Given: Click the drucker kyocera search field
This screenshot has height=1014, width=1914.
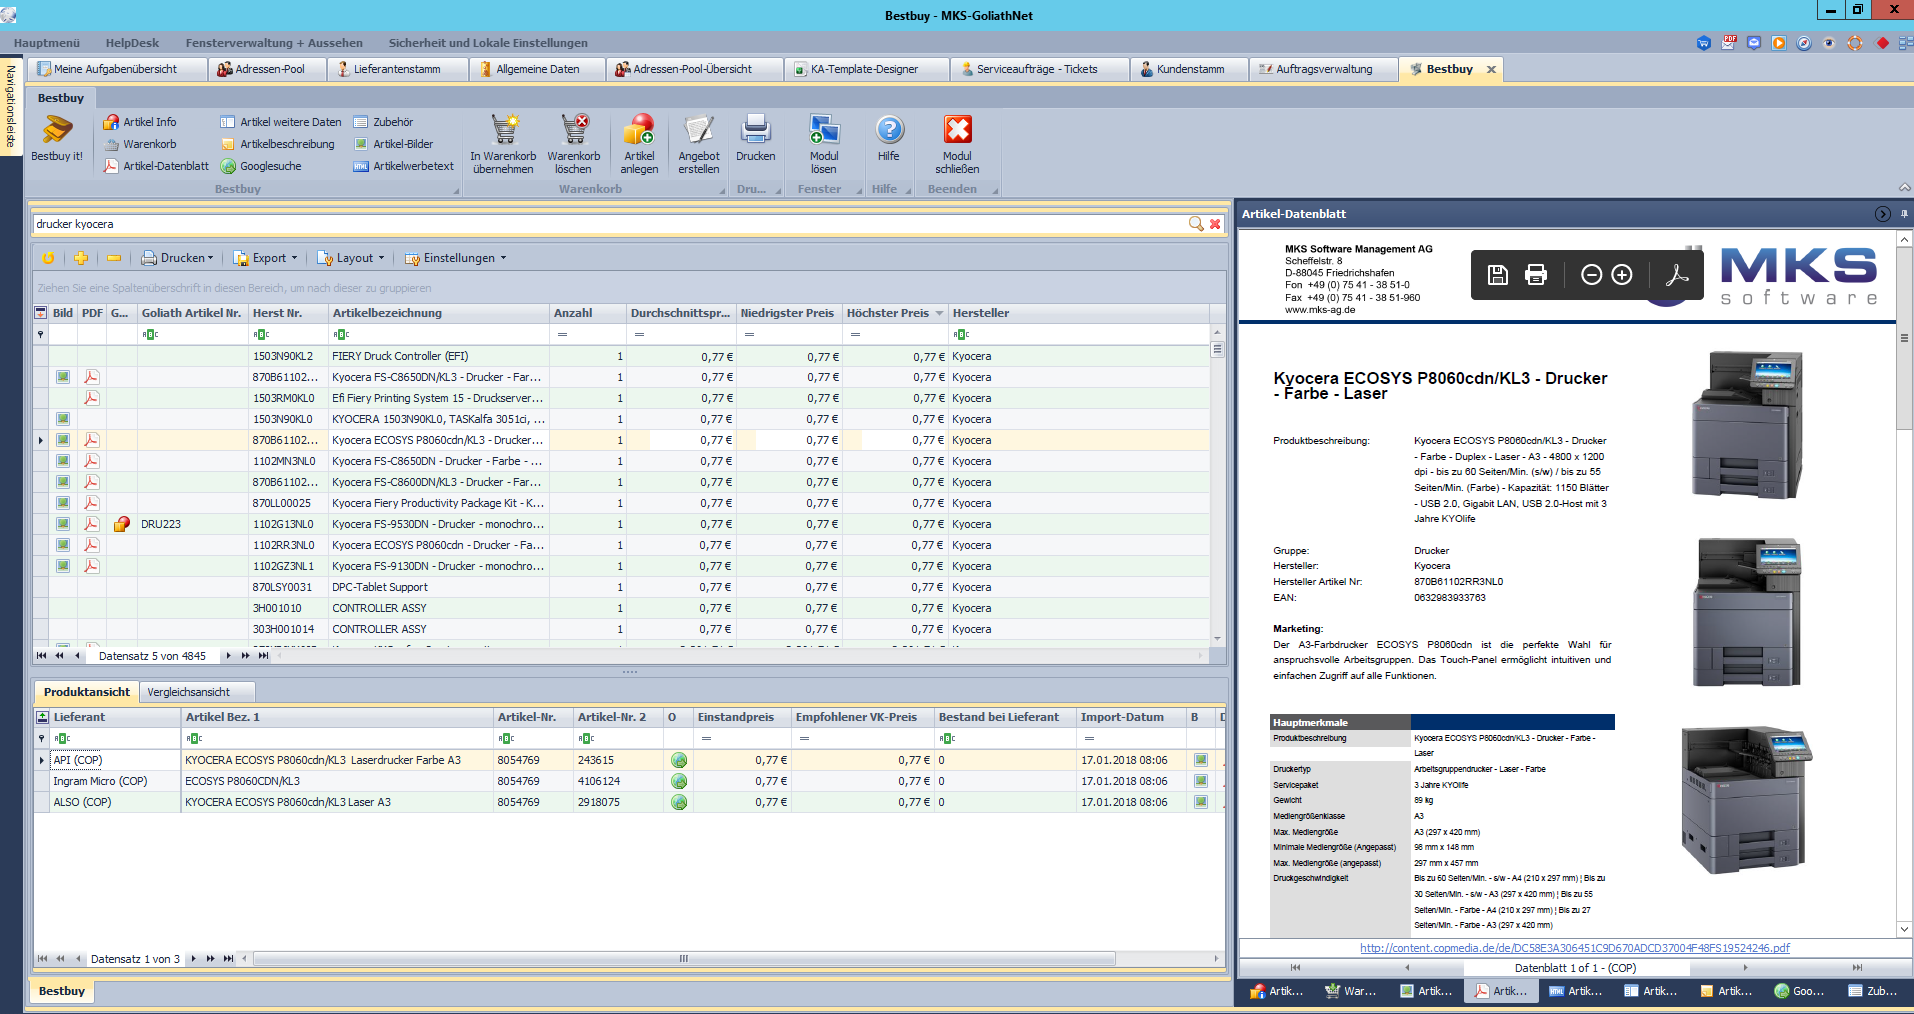Looking at the screenshot, I should (610, 224).
